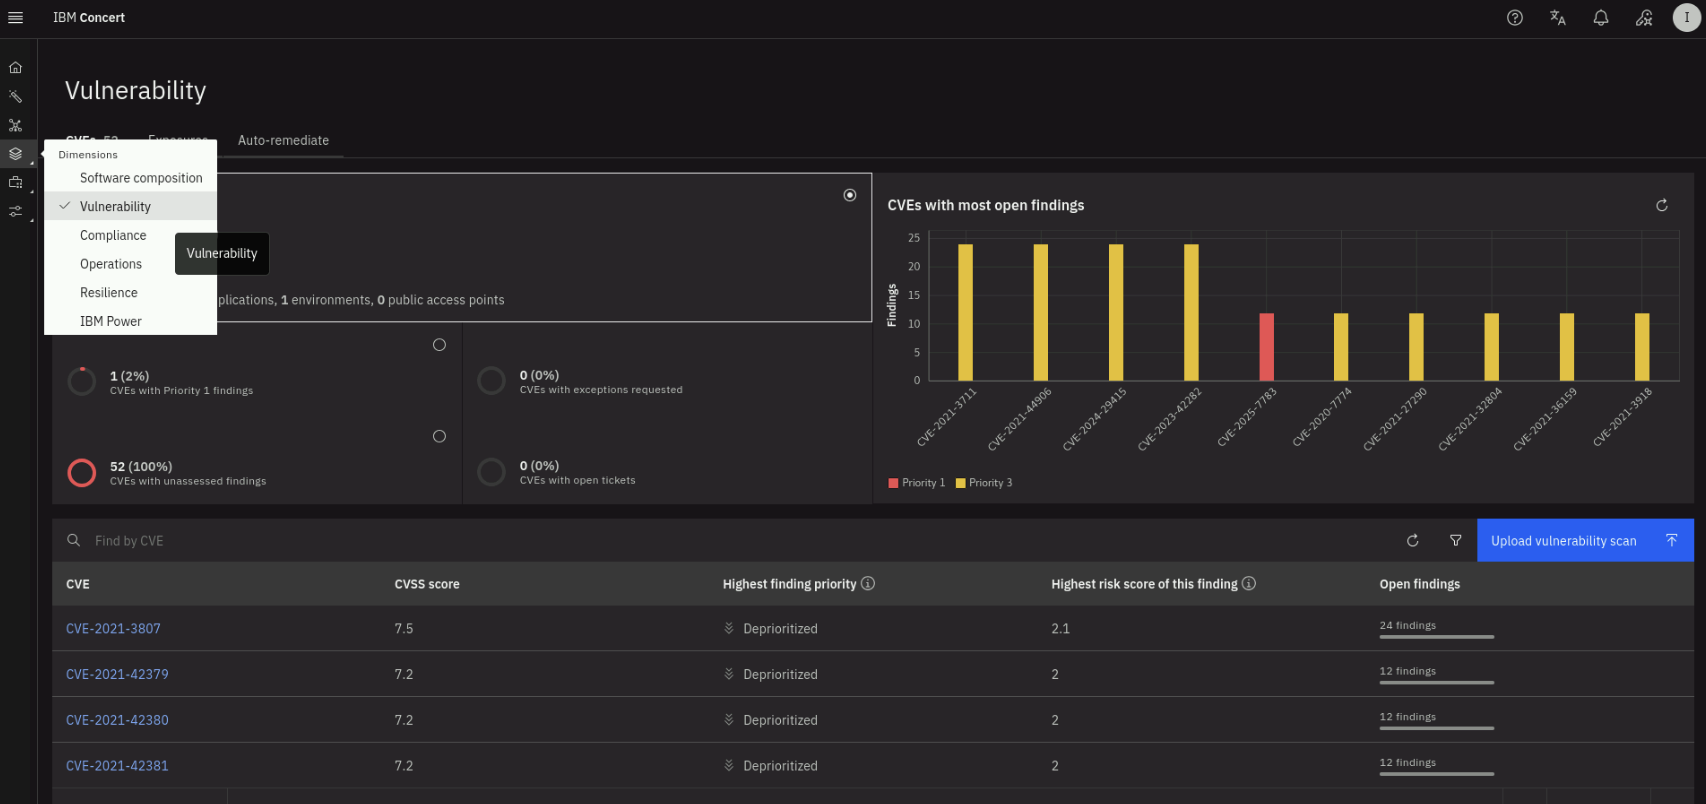This screenshot has width=1706, height=804.
Task: Toggle Priority 1 legend color swatch
Action: pos(893,483)
